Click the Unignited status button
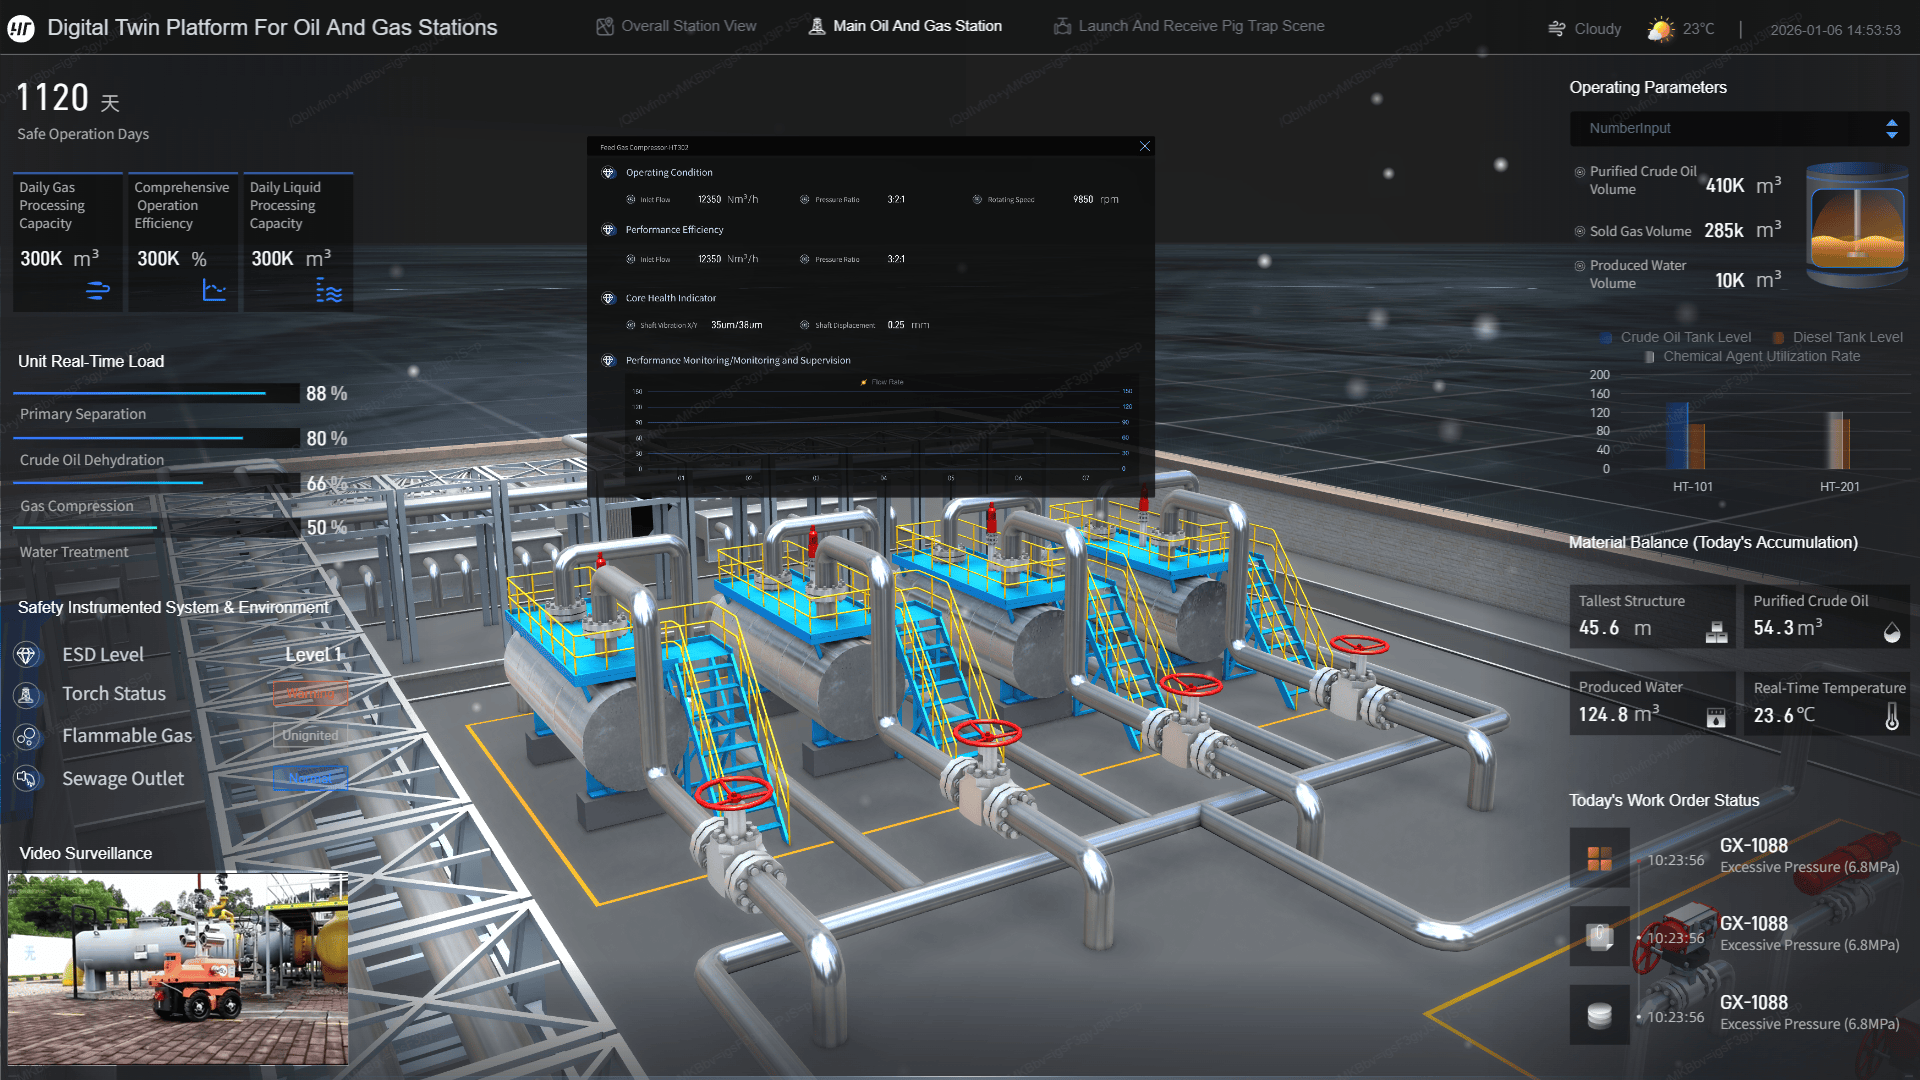The width and height of the screenshot is (1920, 1080). pos(310,735)
